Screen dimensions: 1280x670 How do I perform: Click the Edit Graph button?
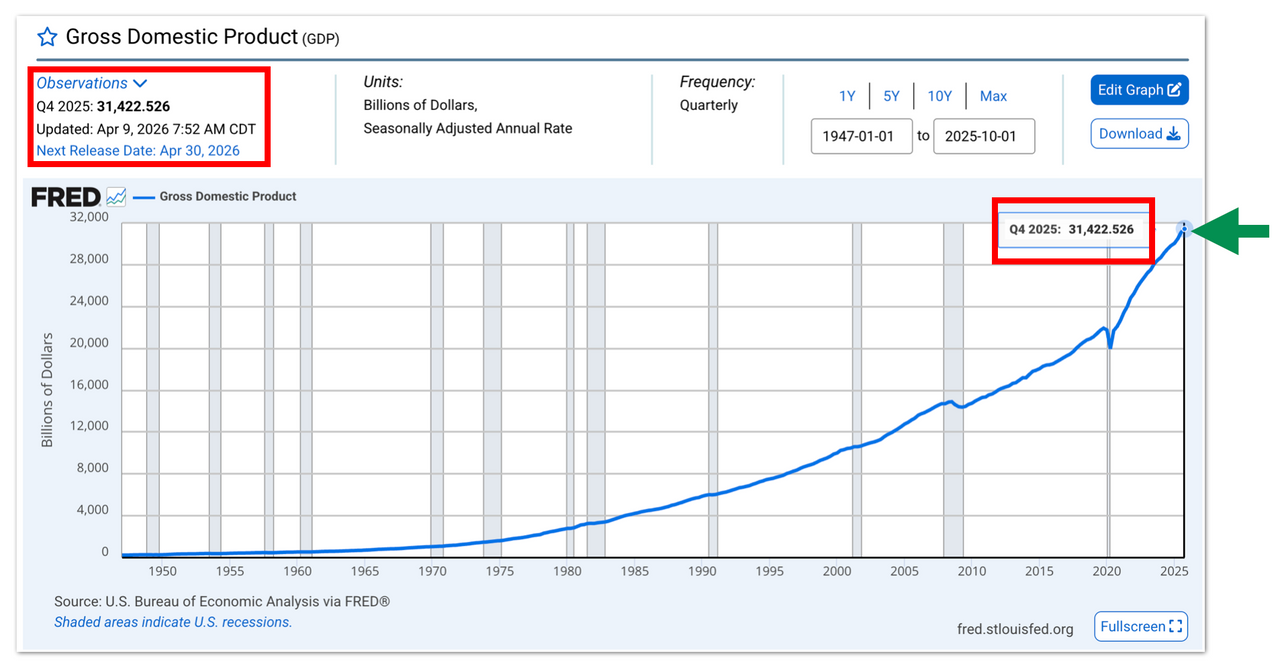[x=1139, y=90]
